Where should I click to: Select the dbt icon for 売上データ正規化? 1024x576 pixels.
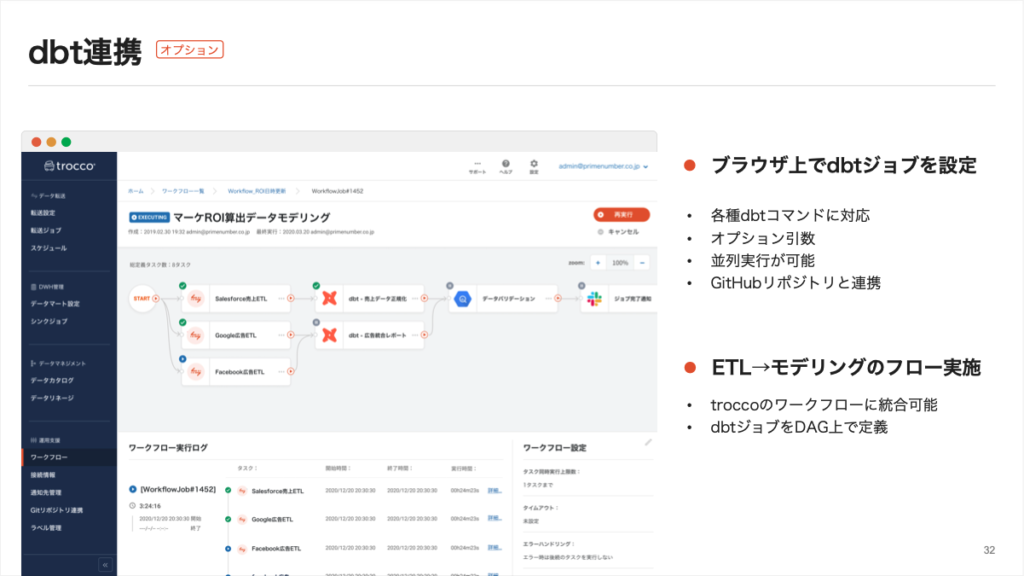point(328,298)
